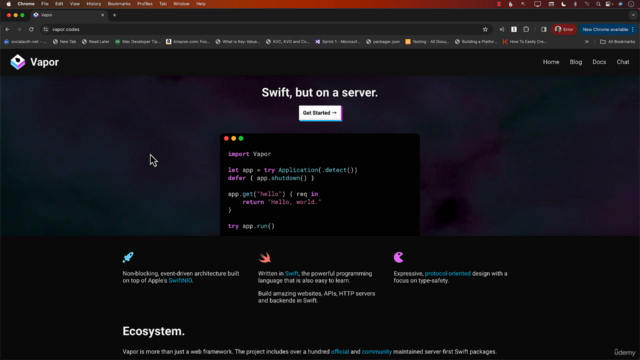The height and width of the screenshot is (360, 640).
Task: Open the Amazon.com bookmark
Action: (188, 42)
